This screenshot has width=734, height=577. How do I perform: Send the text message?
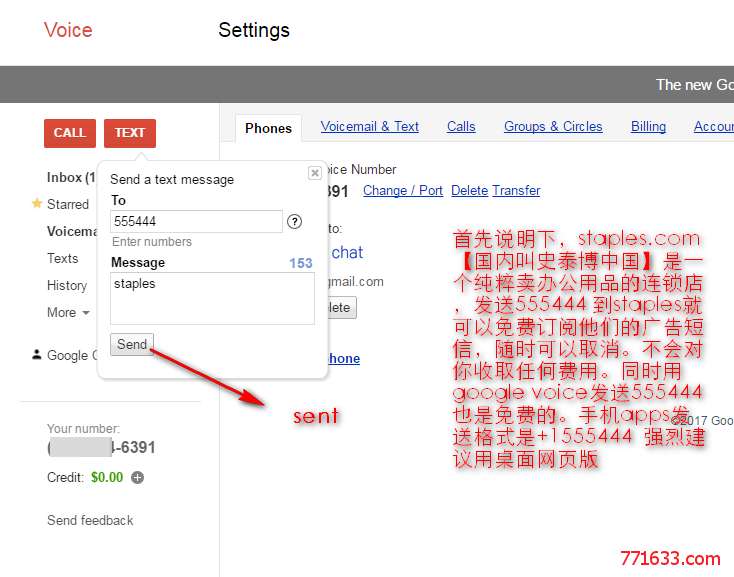132,344
